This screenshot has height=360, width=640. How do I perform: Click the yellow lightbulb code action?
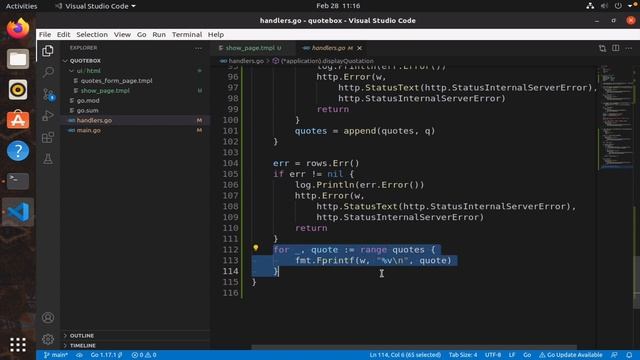pos(256,248)
